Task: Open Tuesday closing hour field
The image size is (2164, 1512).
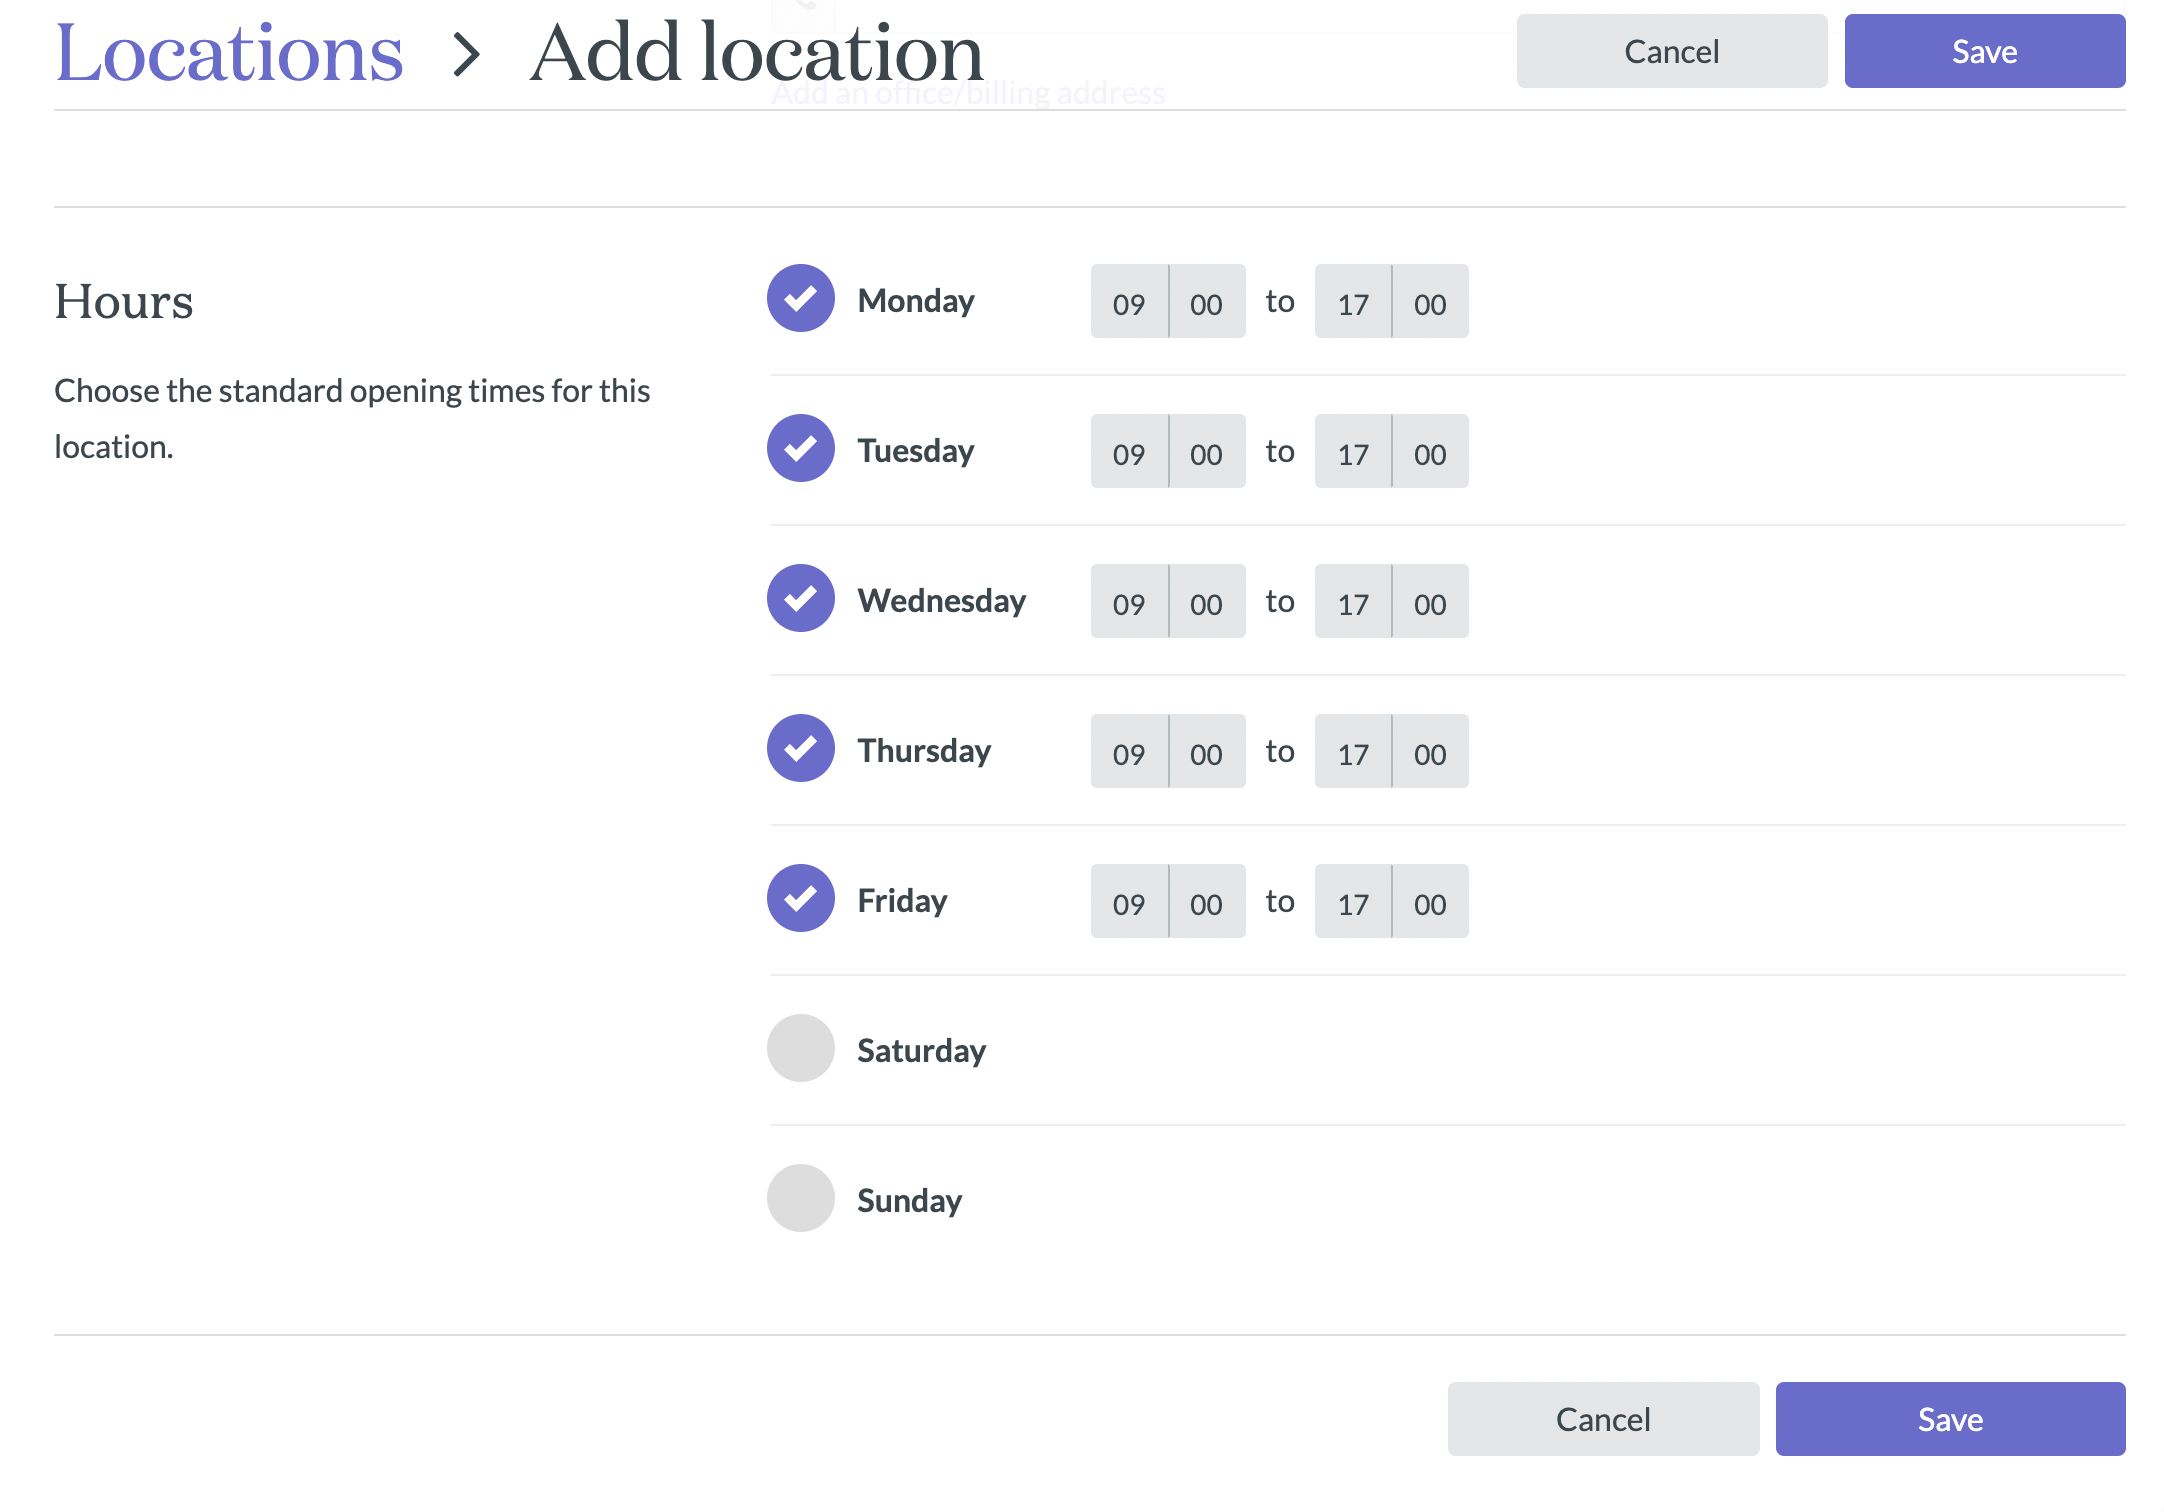Action: click(1352, 452)
